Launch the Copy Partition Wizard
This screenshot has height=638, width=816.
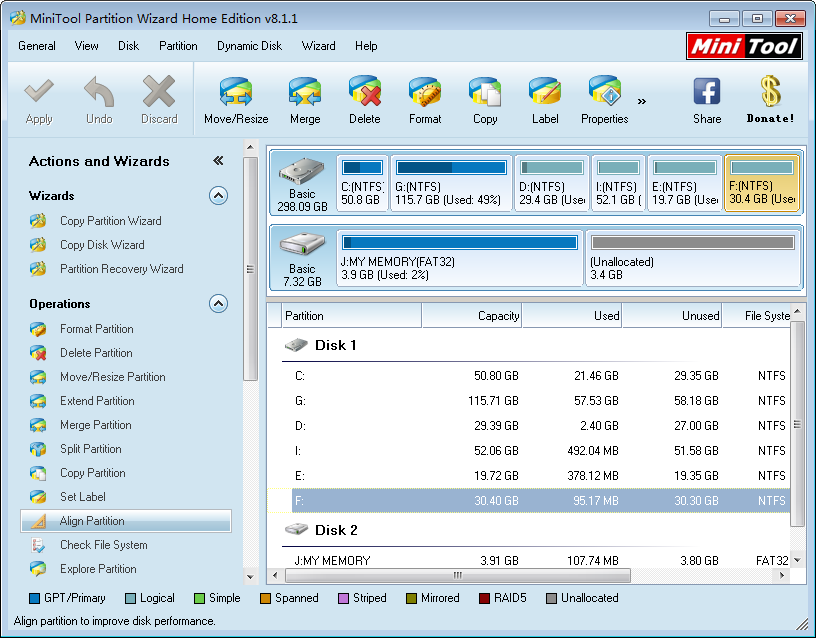[110, 221]
